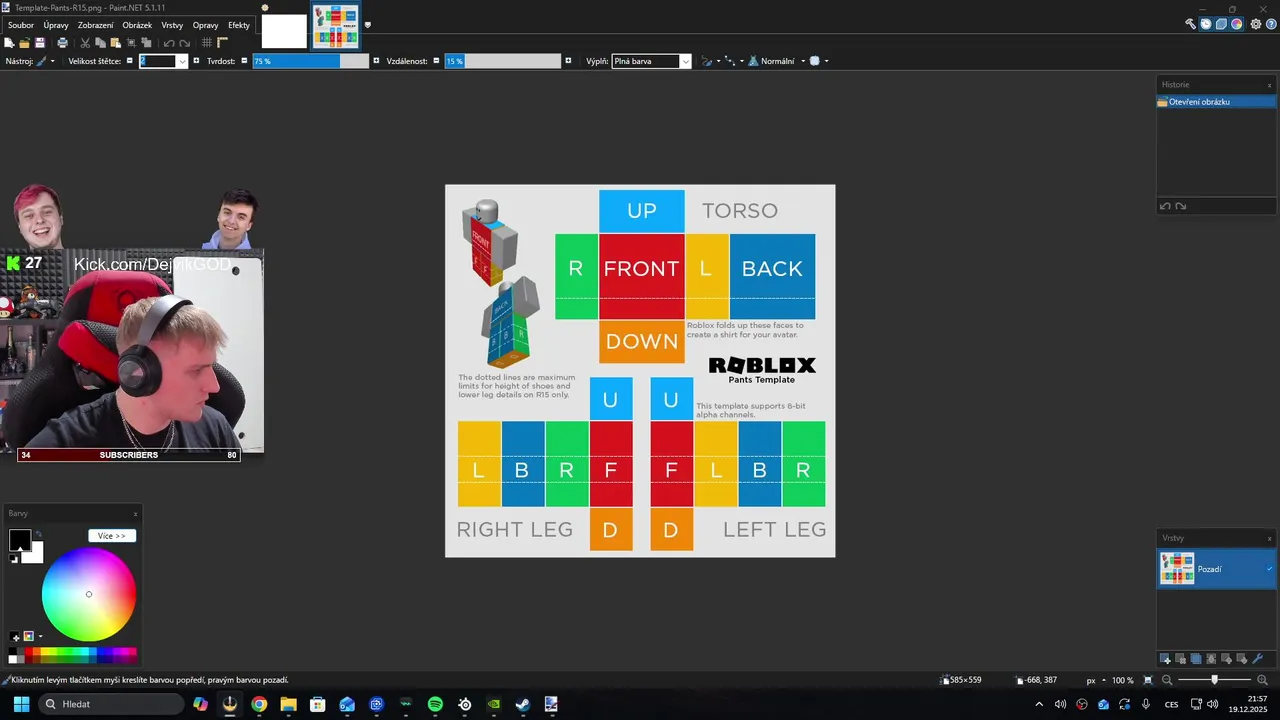The image size is (1280, 720).
Task: Open the selection clipping mode dropdown
Action: pos(819,61)
